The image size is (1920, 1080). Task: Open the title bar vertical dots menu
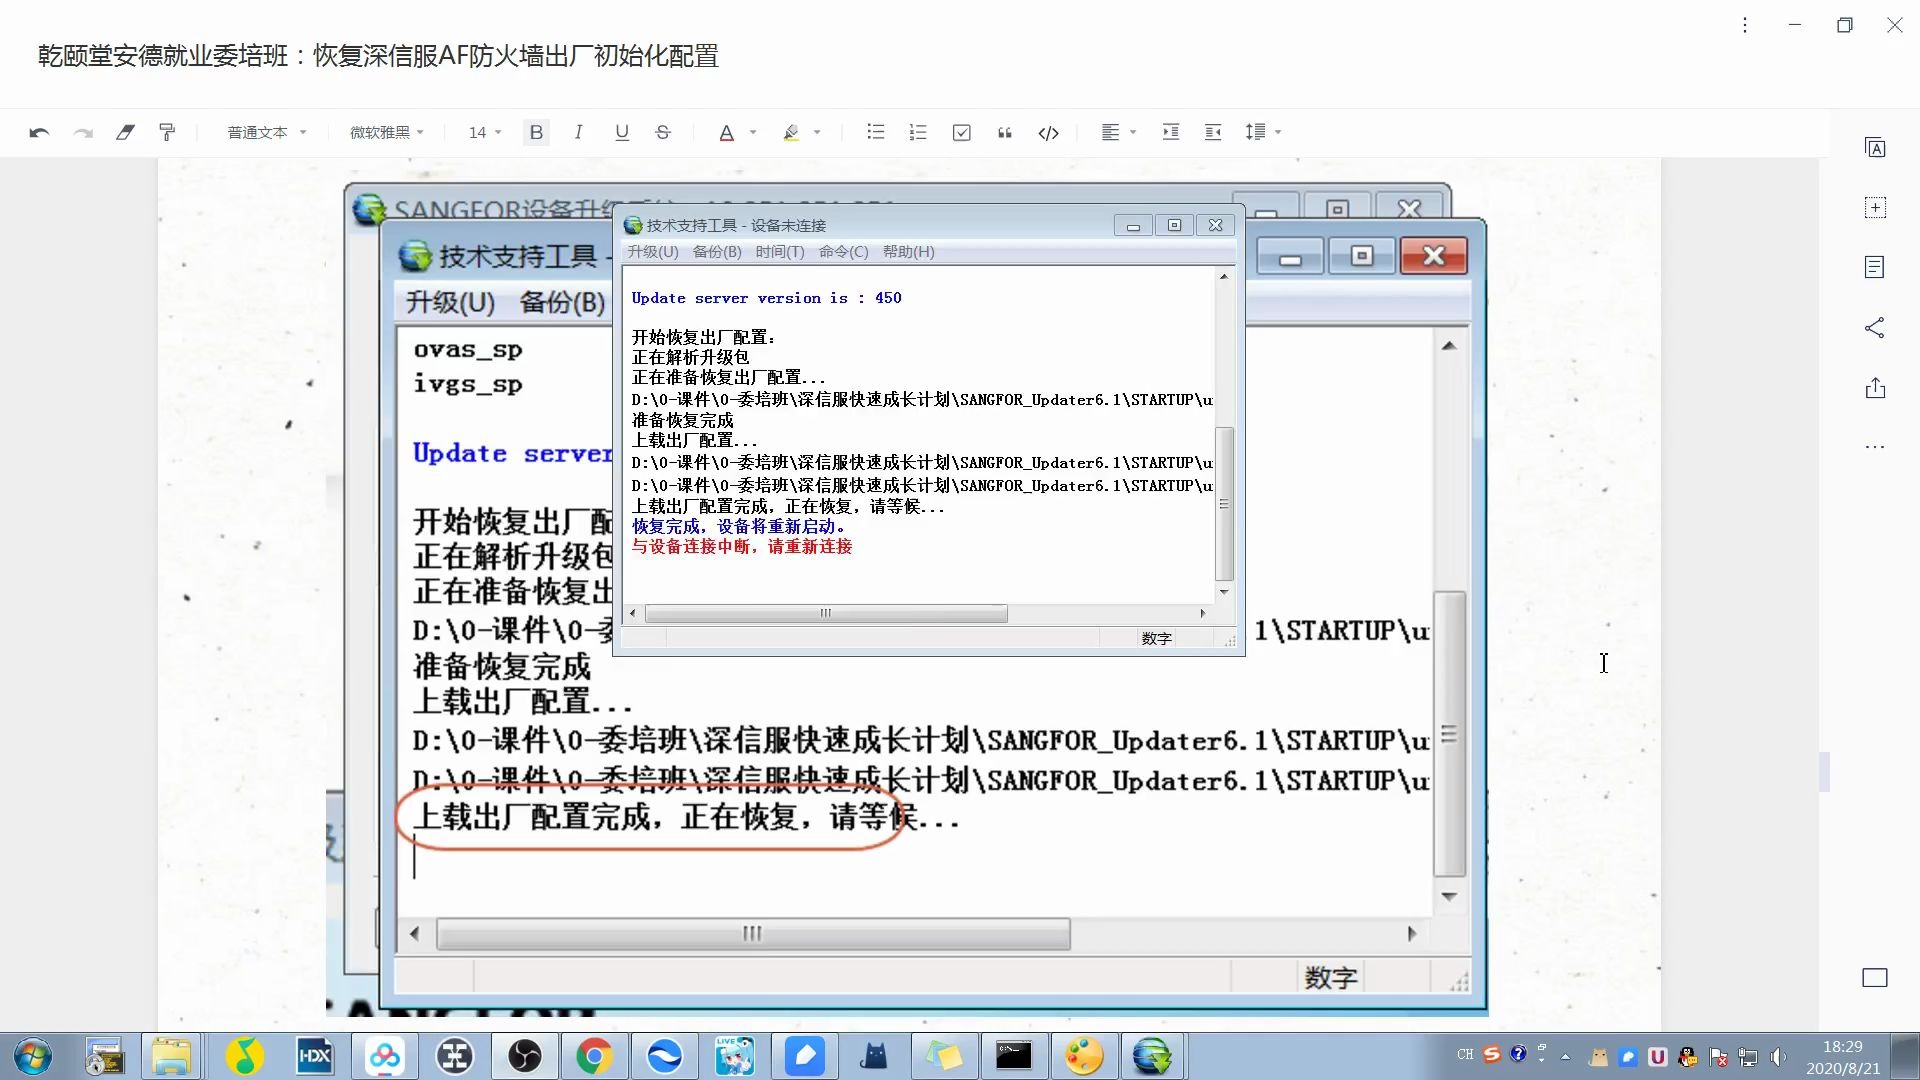[1745, 25]
